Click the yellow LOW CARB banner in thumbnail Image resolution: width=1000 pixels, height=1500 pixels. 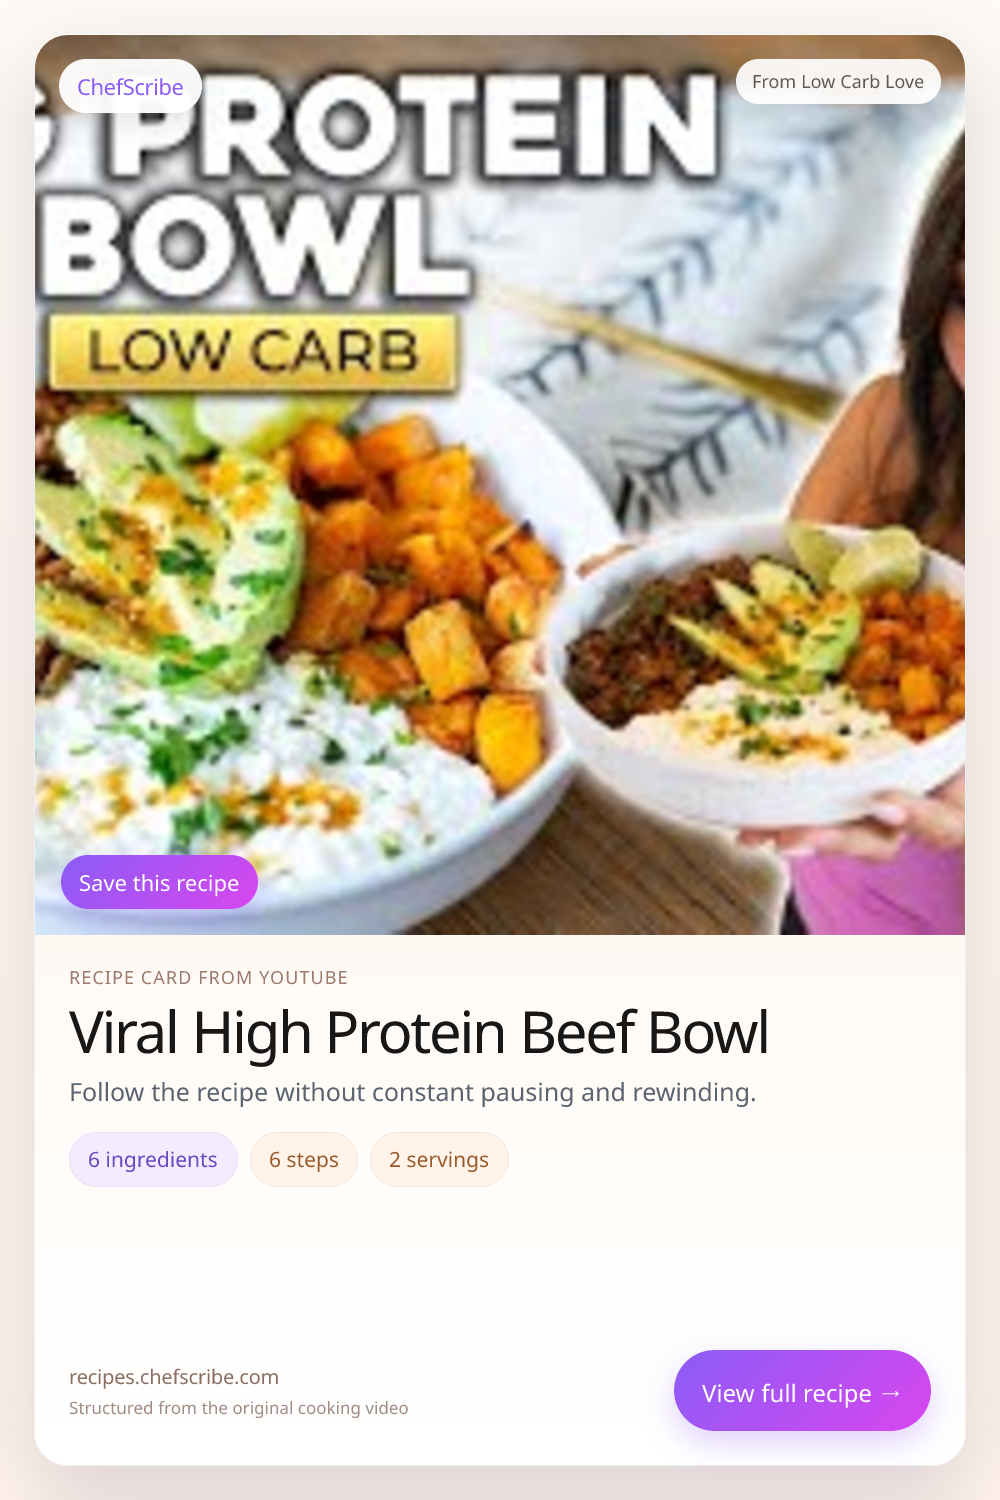tap(253, 352)
